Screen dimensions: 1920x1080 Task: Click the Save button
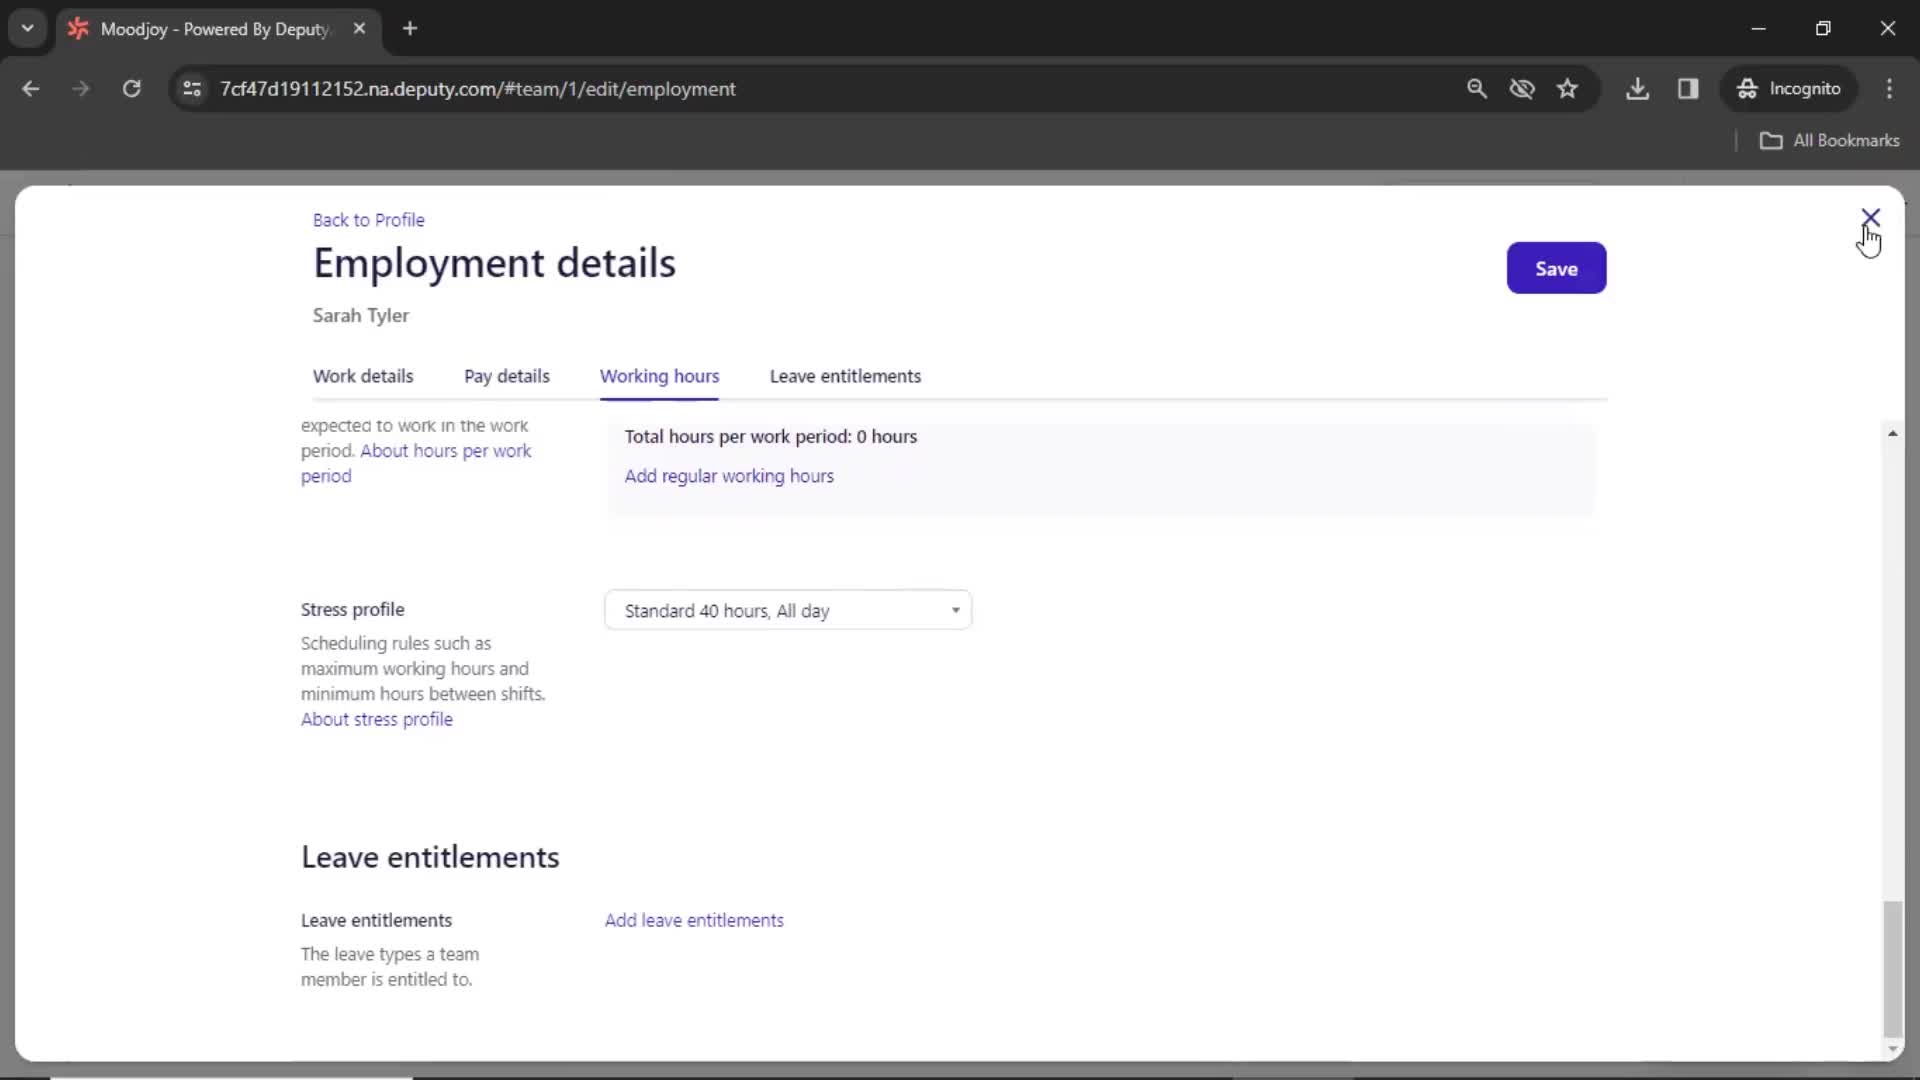tap(1556, 268)
